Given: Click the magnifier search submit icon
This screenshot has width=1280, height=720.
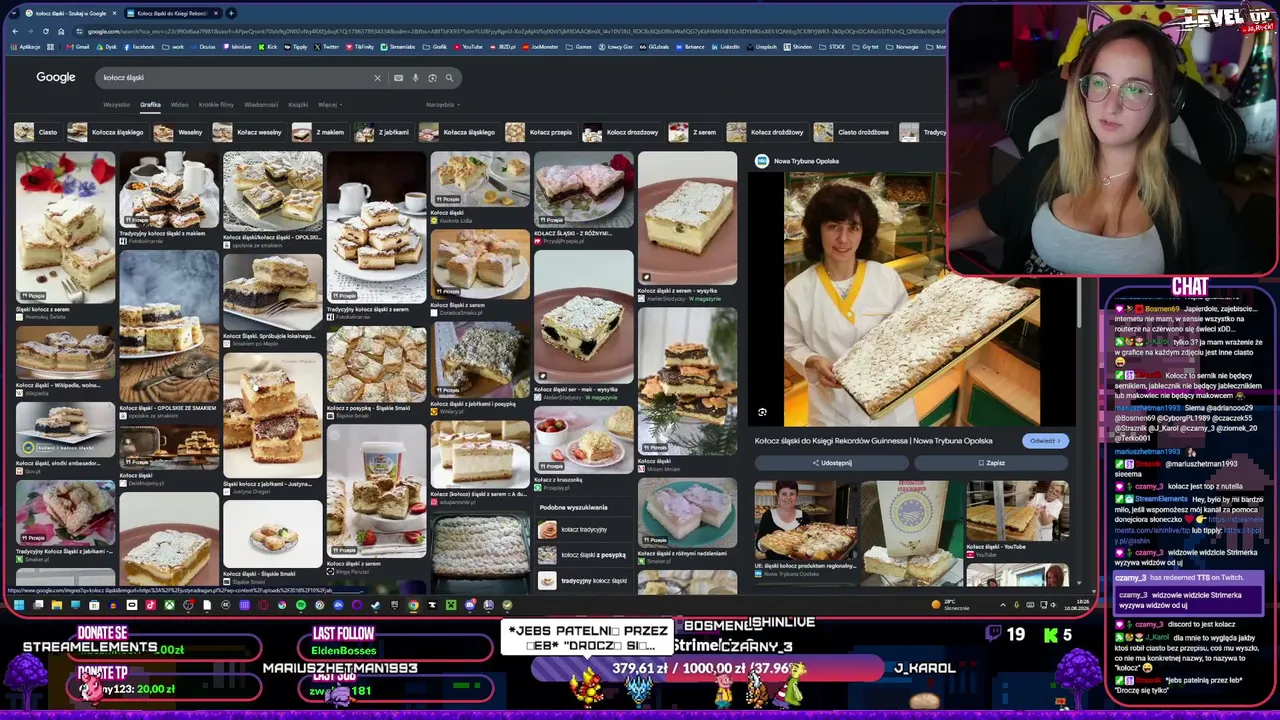Looking at the screenshot, I should [x=449, y=78].
